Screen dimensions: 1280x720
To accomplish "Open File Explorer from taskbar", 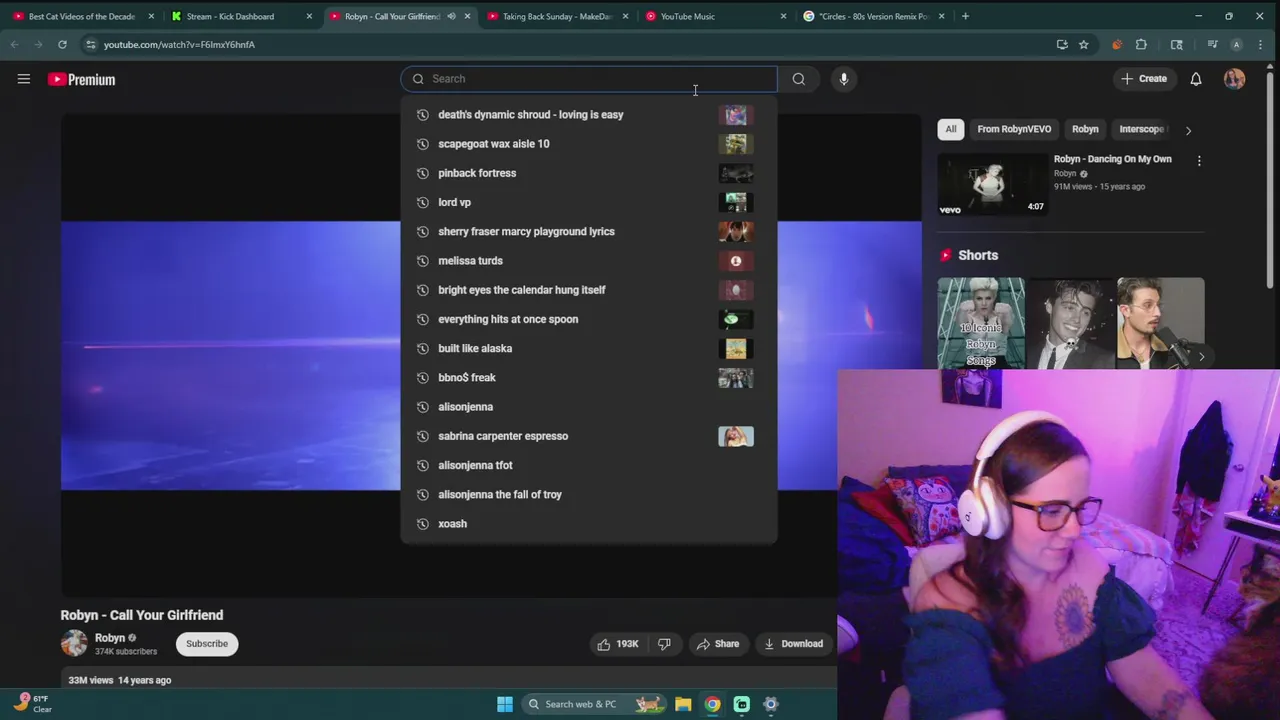I will (683, 704).
